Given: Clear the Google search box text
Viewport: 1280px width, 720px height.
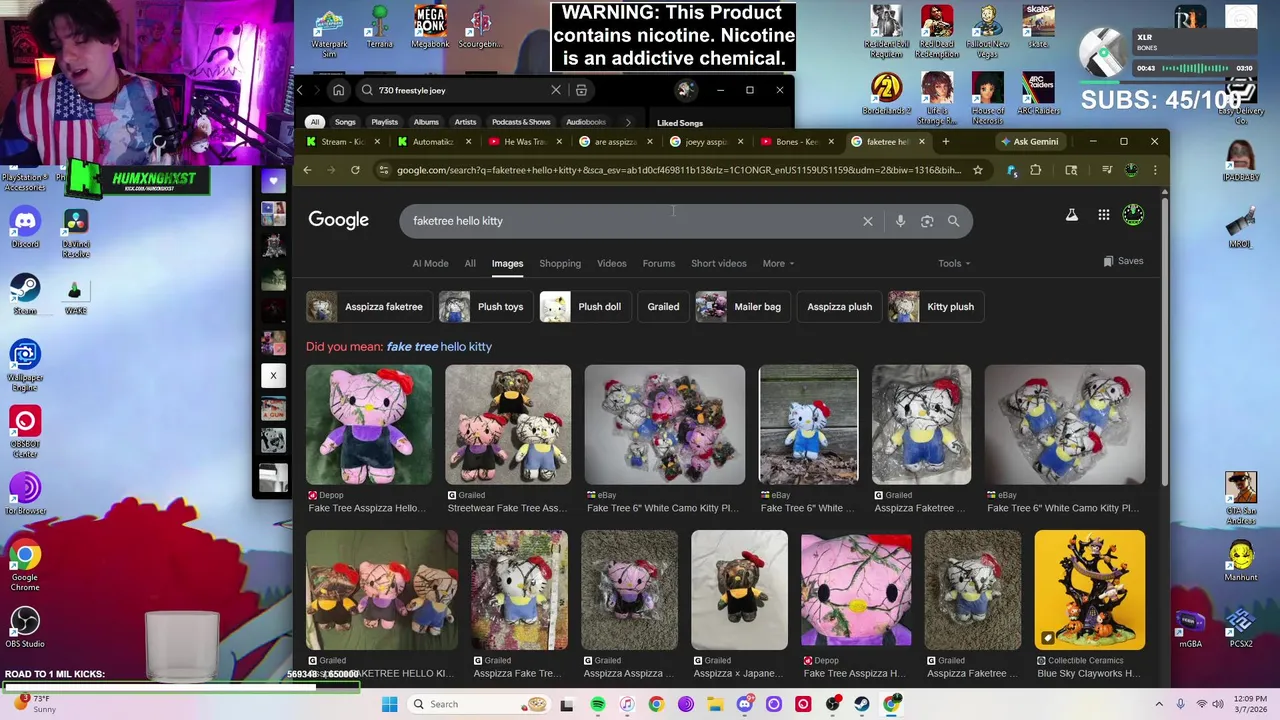Looking at the screenshot, I should click(867, 221).
